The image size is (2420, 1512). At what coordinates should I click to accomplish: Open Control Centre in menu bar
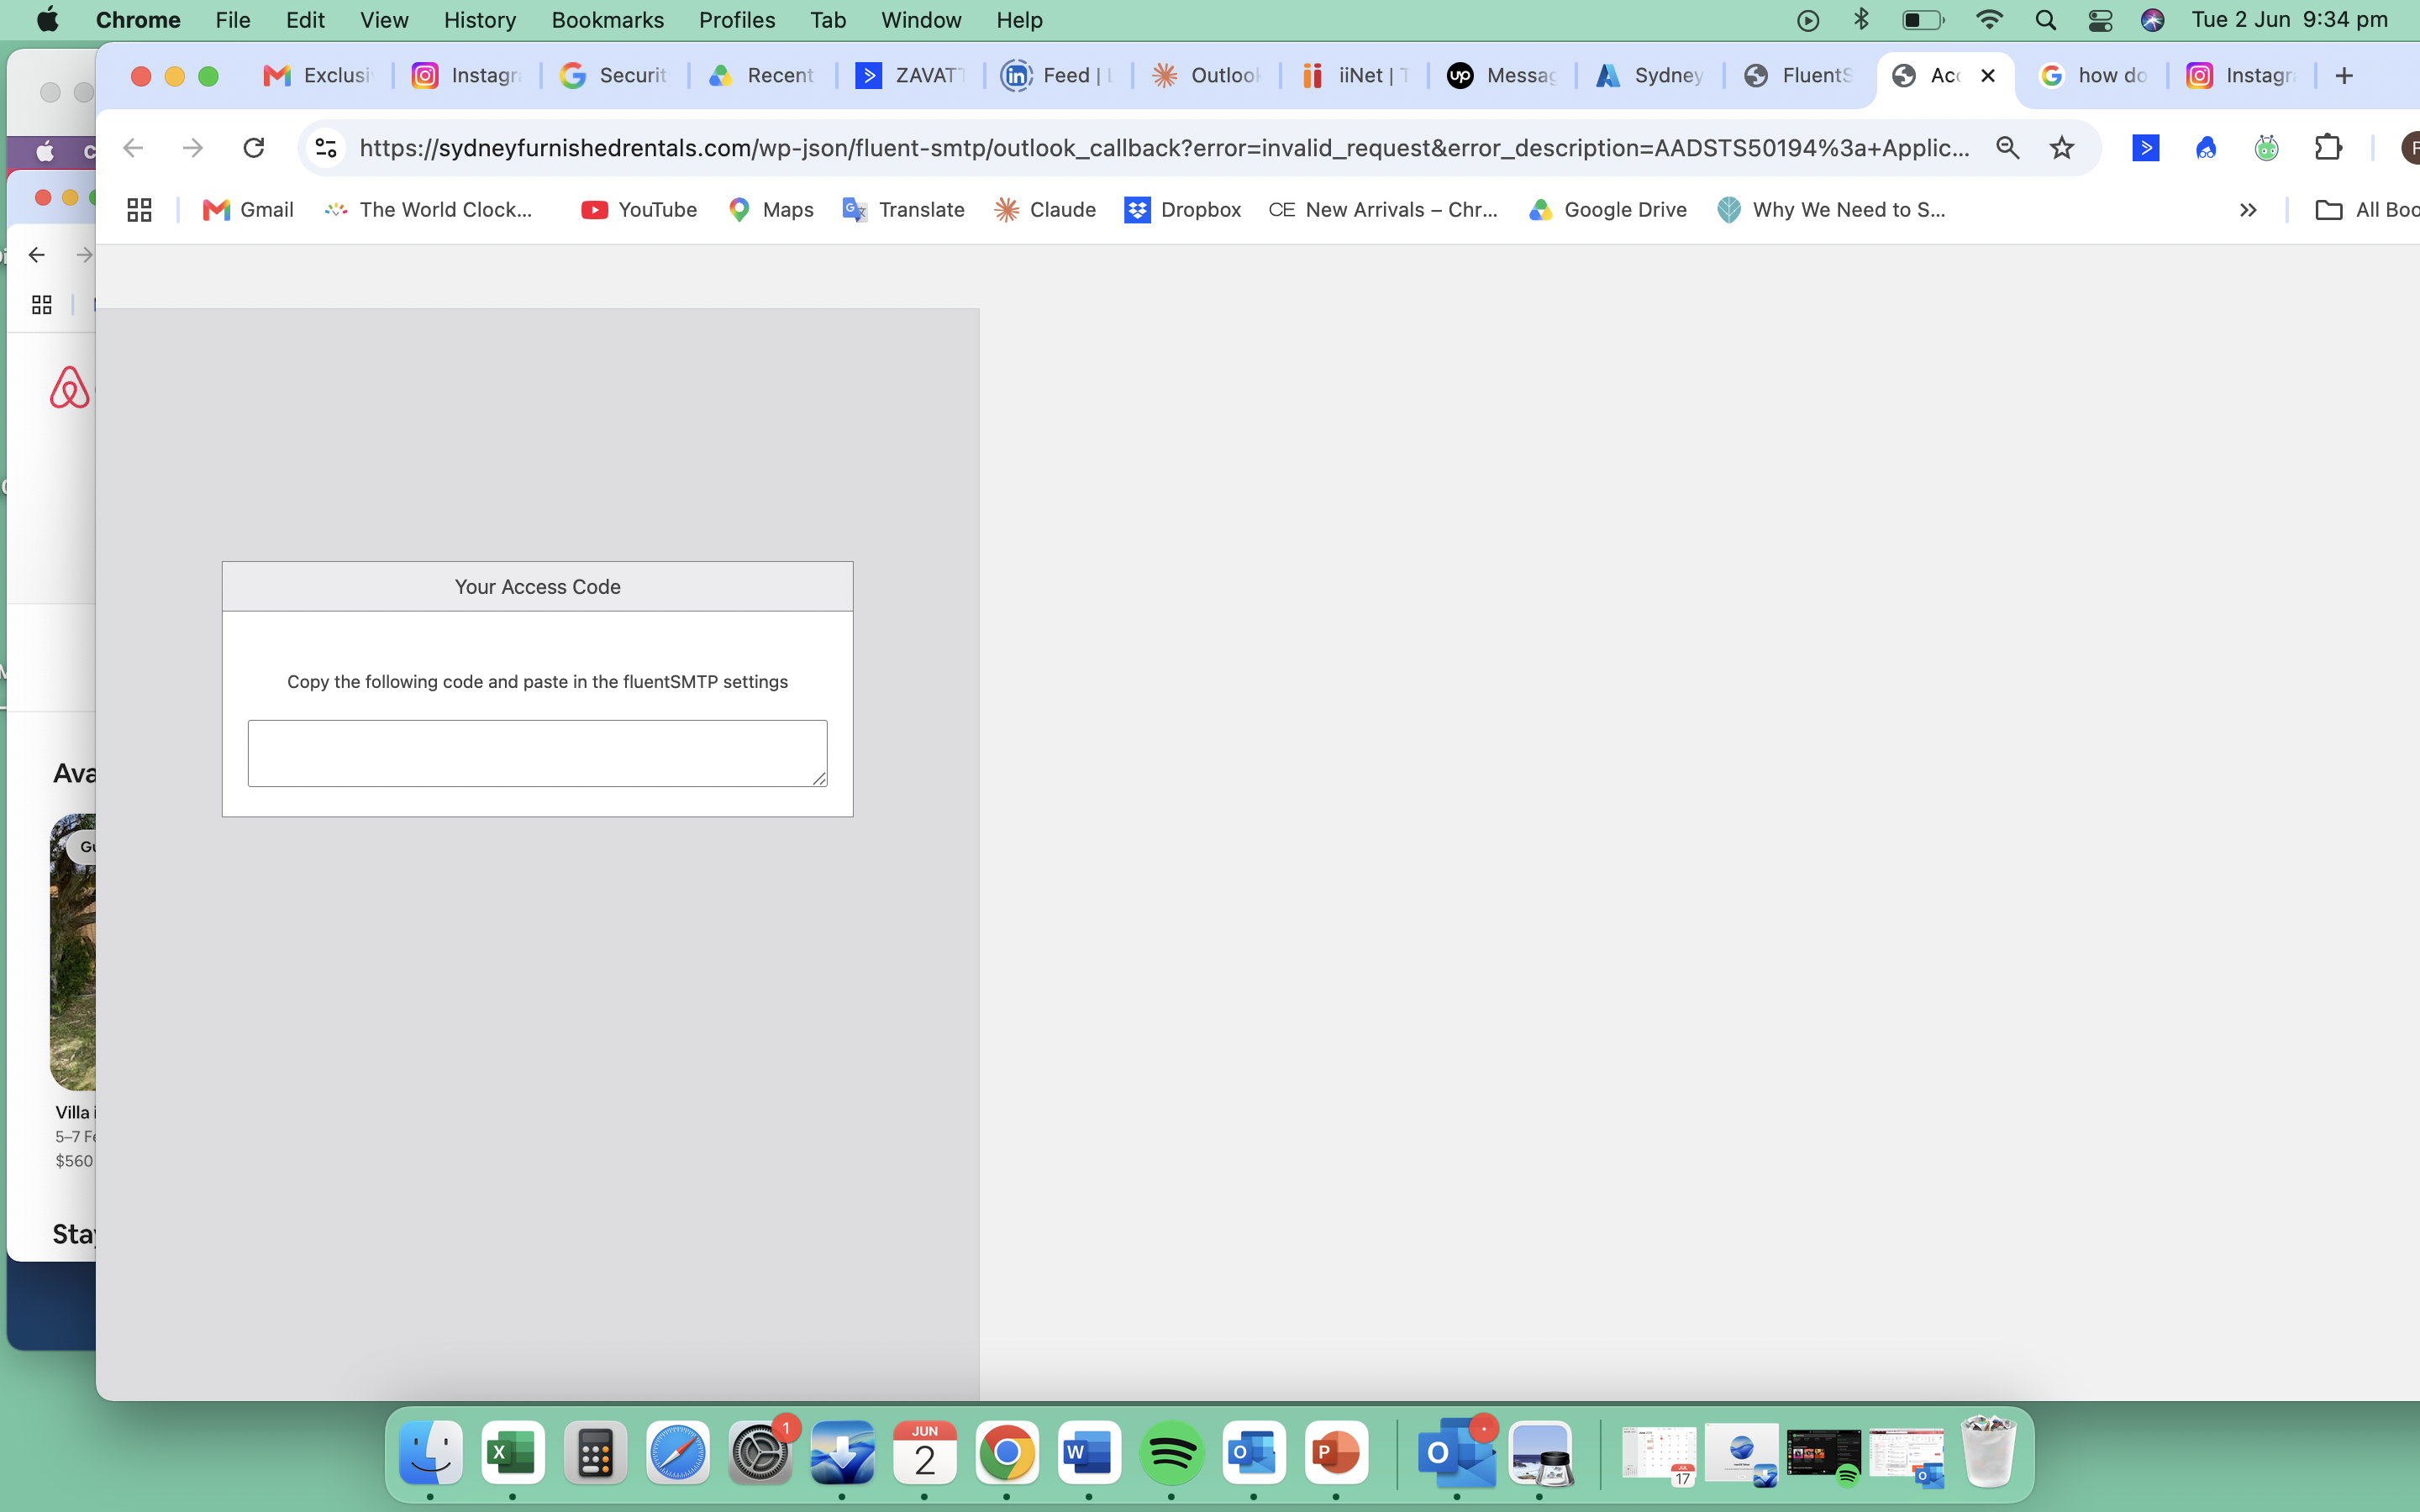click(2100, 20)
